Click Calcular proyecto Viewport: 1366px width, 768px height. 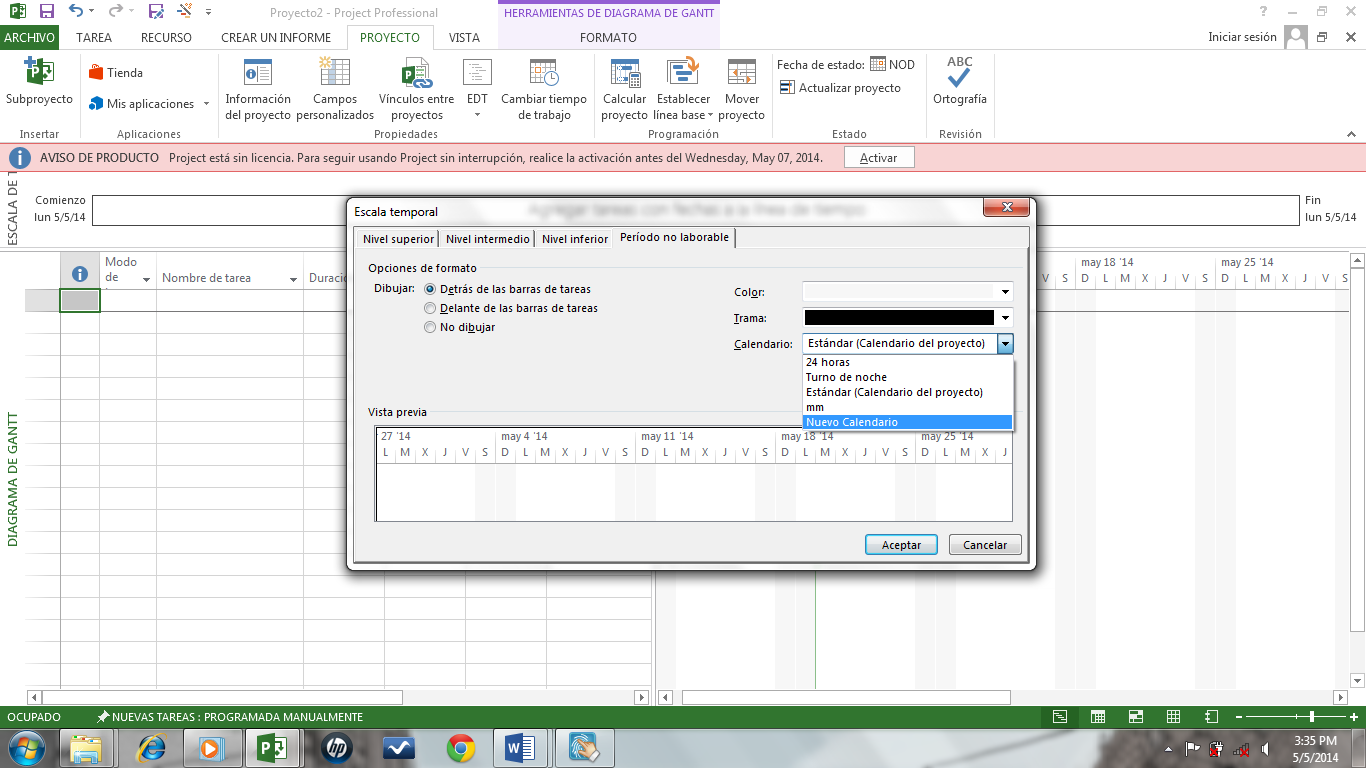[x=625, y=90]
